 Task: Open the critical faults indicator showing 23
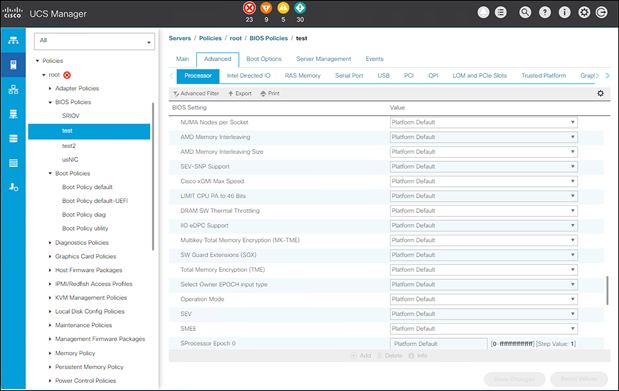[x=249, y=8]
